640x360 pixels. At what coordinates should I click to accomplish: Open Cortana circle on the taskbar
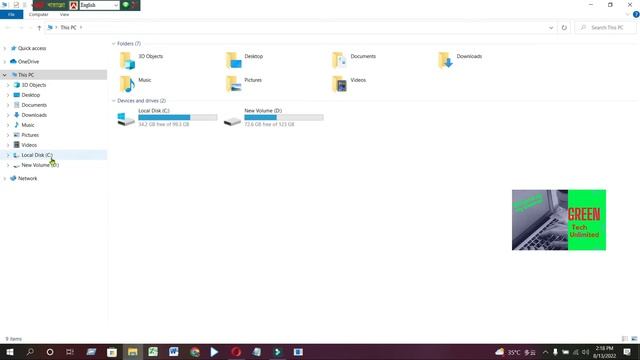point(50,352)
